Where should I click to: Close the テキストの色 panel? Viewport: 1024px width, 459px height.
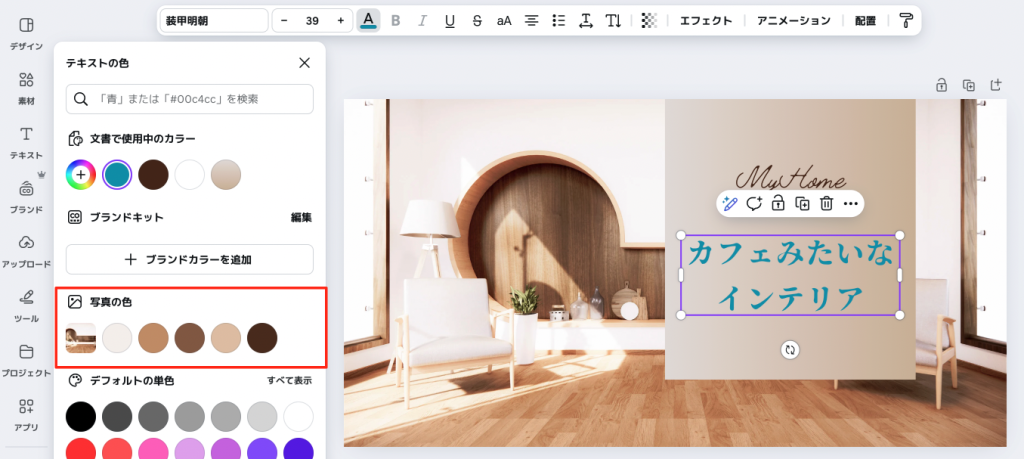305,63
